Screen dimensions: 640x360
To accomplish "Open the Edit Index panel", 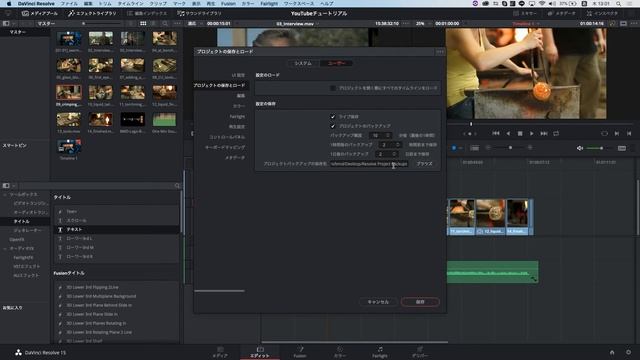I will click(x=147, y=13).
